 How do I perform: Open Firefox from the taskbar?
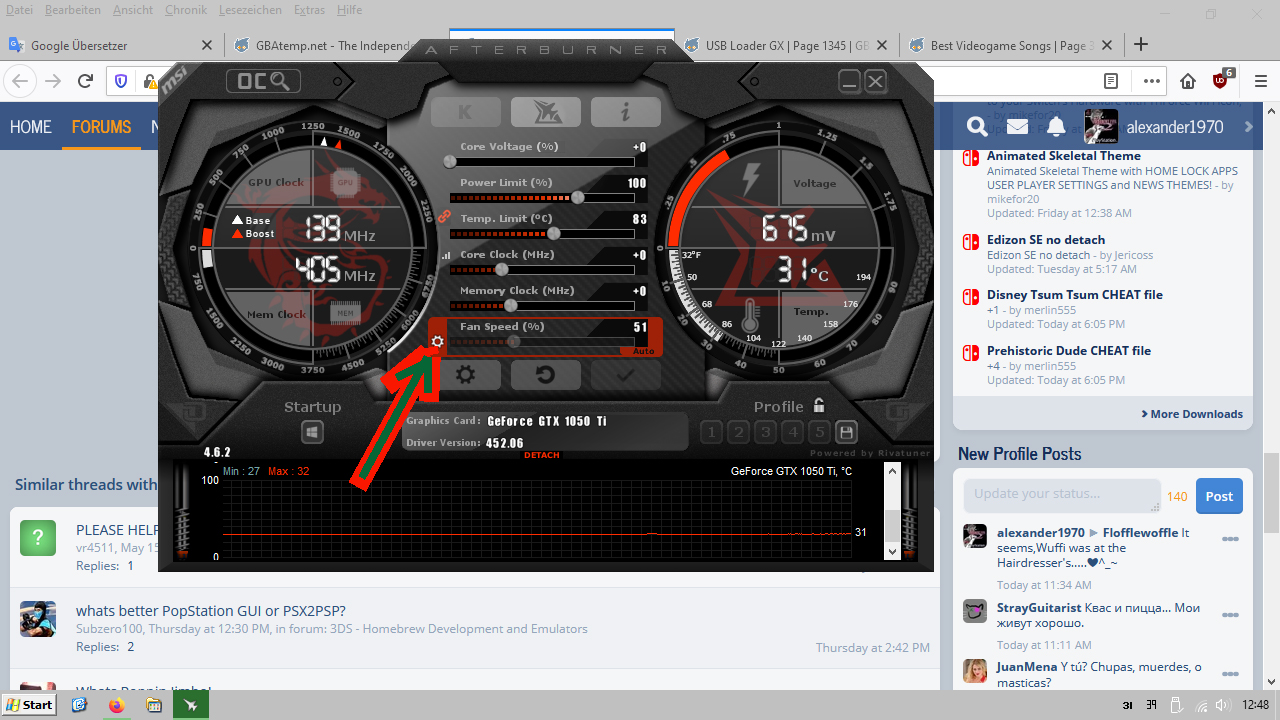coord(117,705)
